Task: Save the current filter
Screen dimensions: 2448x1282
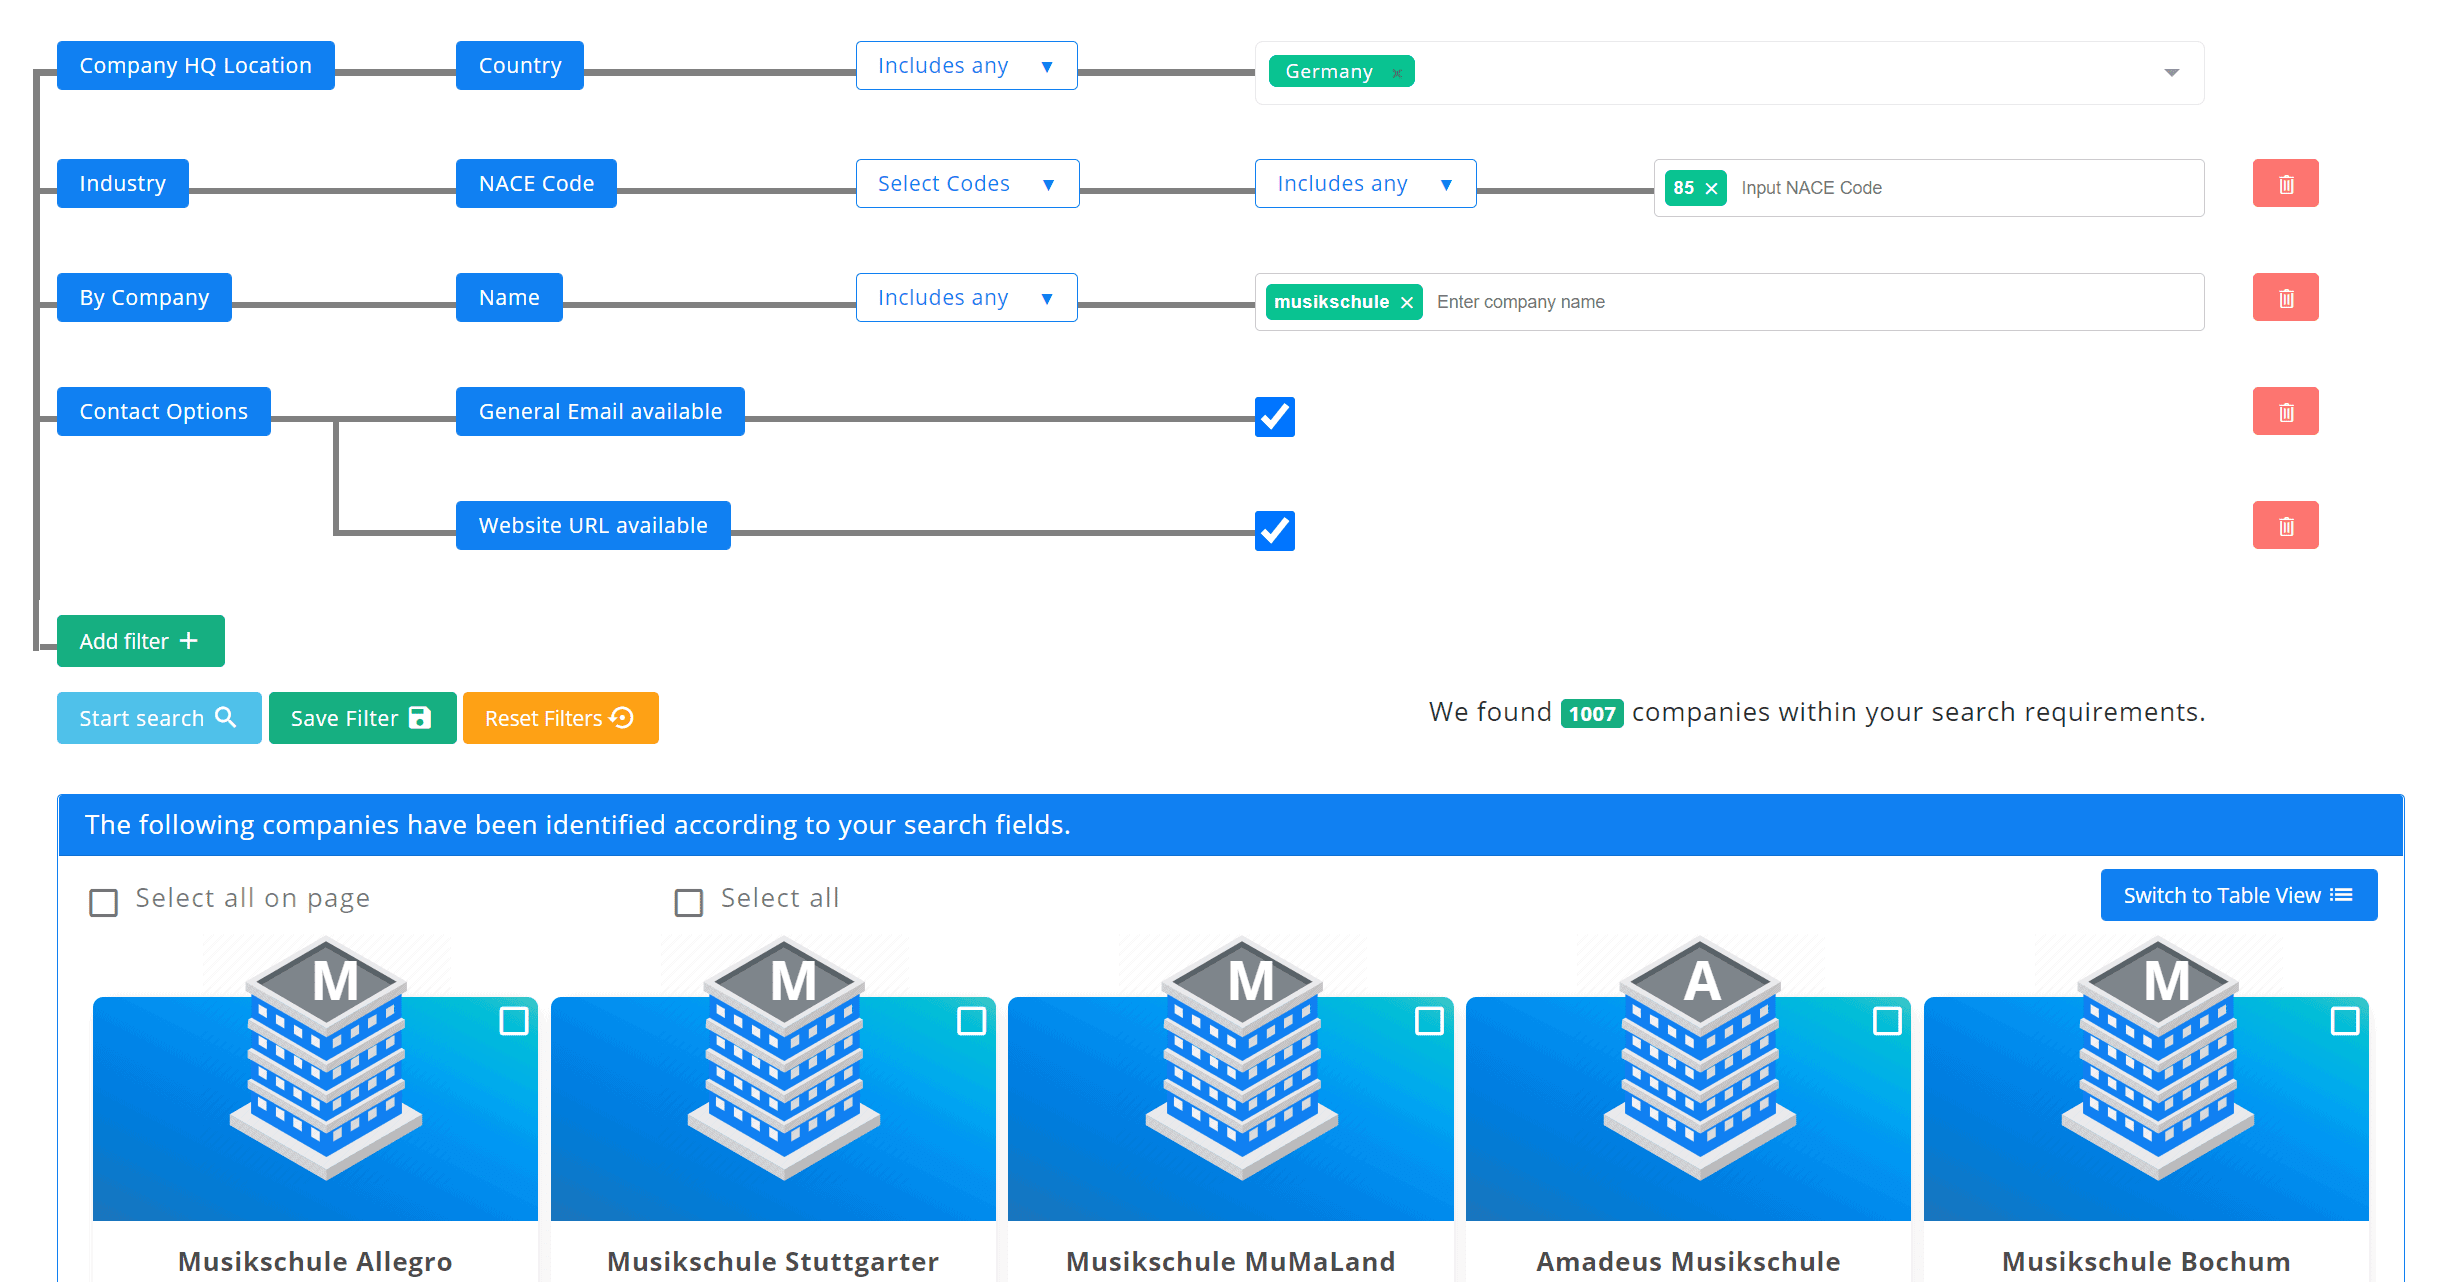Action: click(x=362, y=718)
